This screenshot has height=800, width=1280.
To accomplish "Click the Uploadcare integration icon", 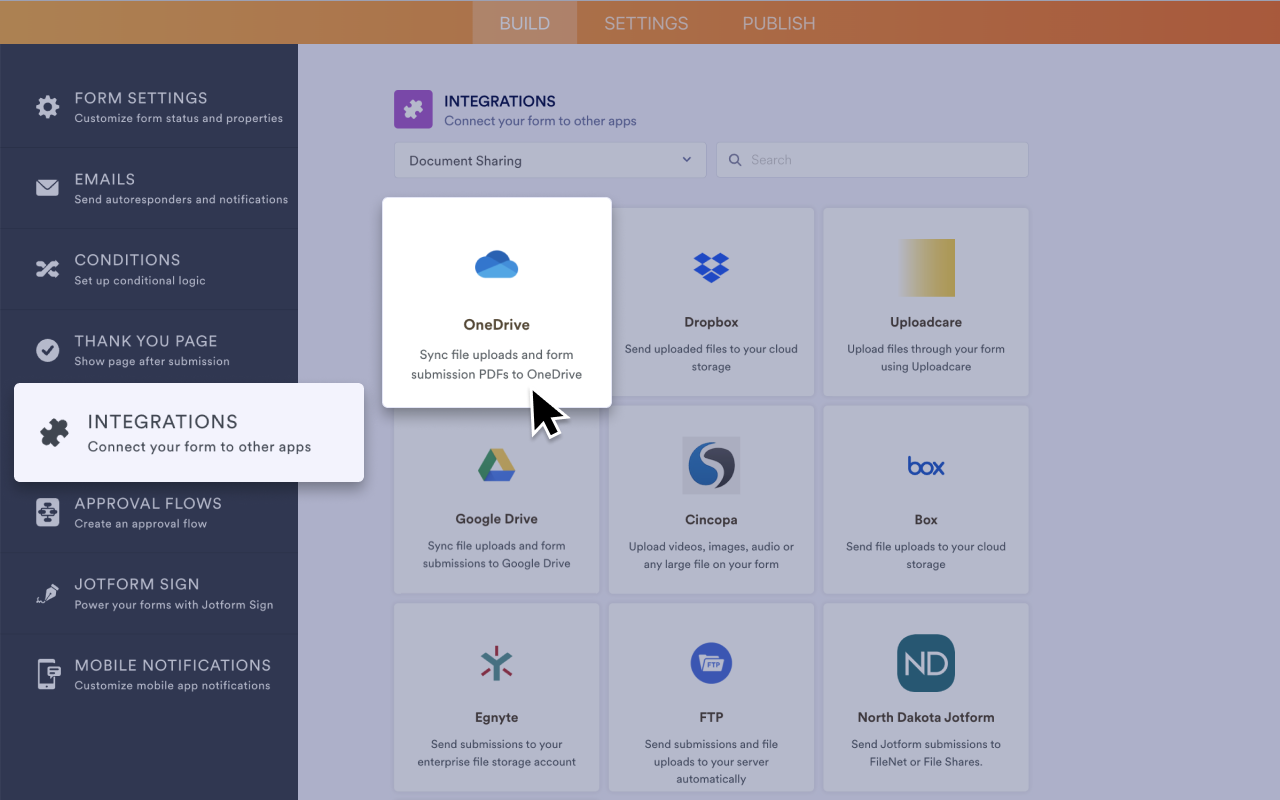I will tap(925, 267).
